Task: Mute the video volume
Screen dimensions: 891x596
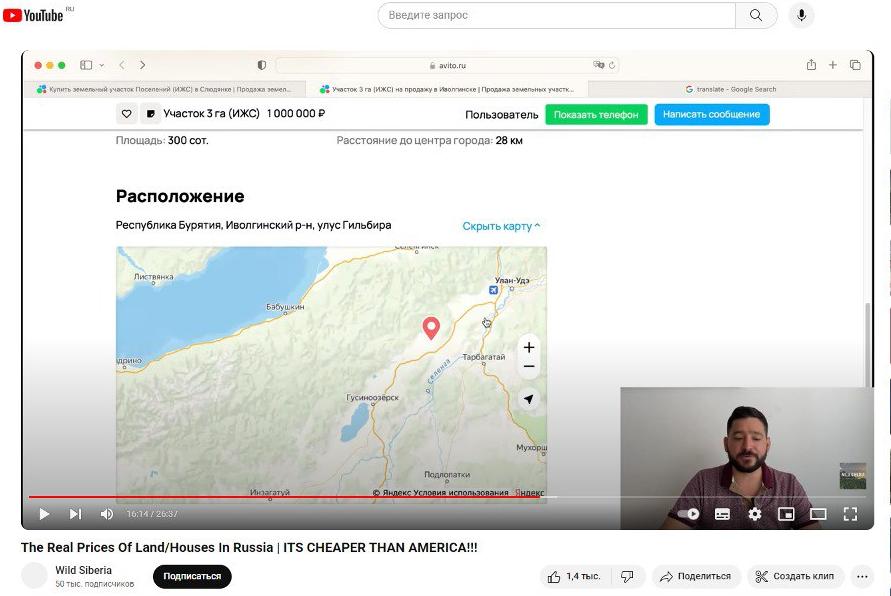Action: coord(106,514)
